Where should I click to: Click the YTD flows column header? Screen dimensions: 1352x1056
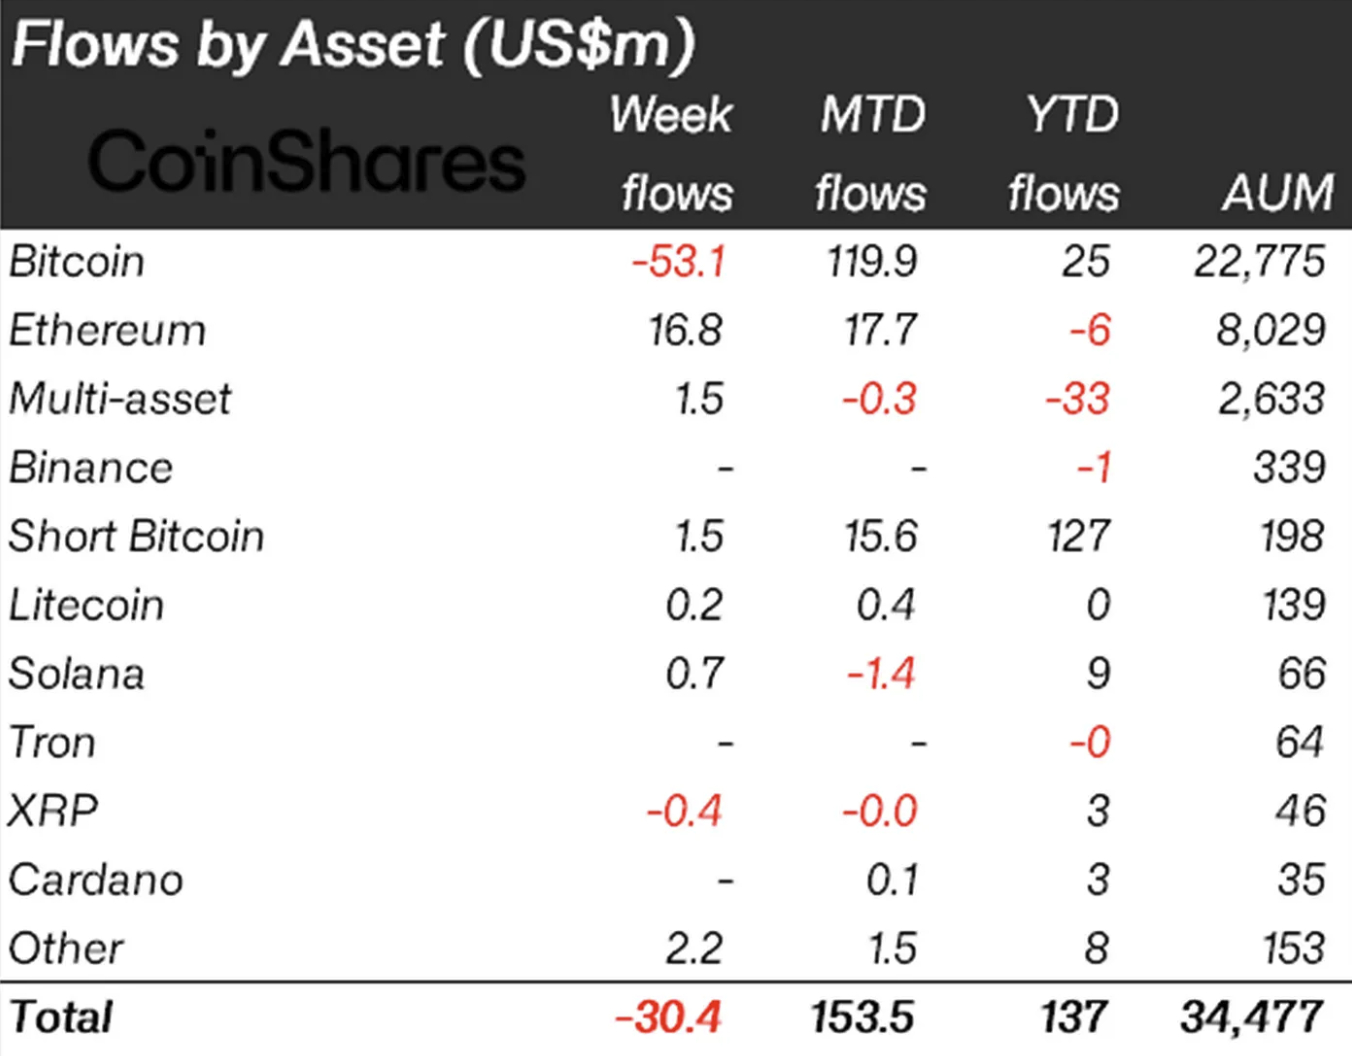pos(1066,153)
